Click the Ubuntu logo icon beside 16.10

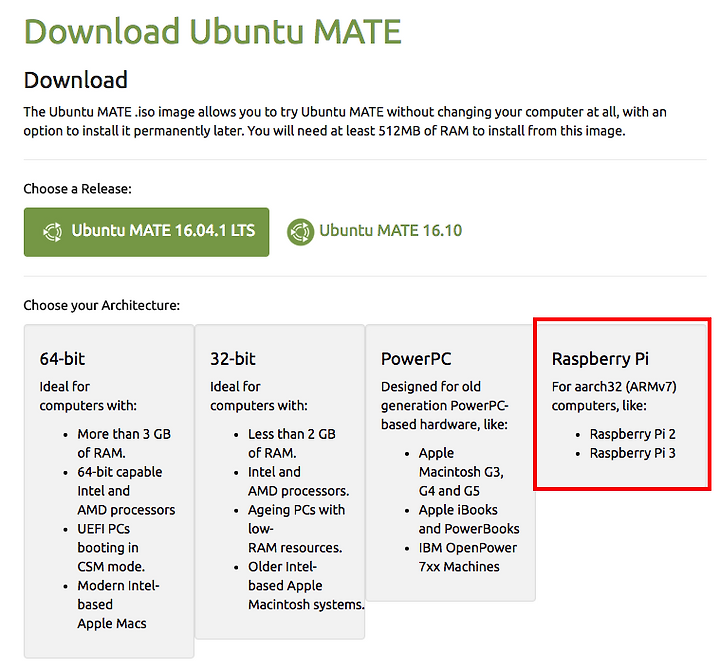pos(300,232)
